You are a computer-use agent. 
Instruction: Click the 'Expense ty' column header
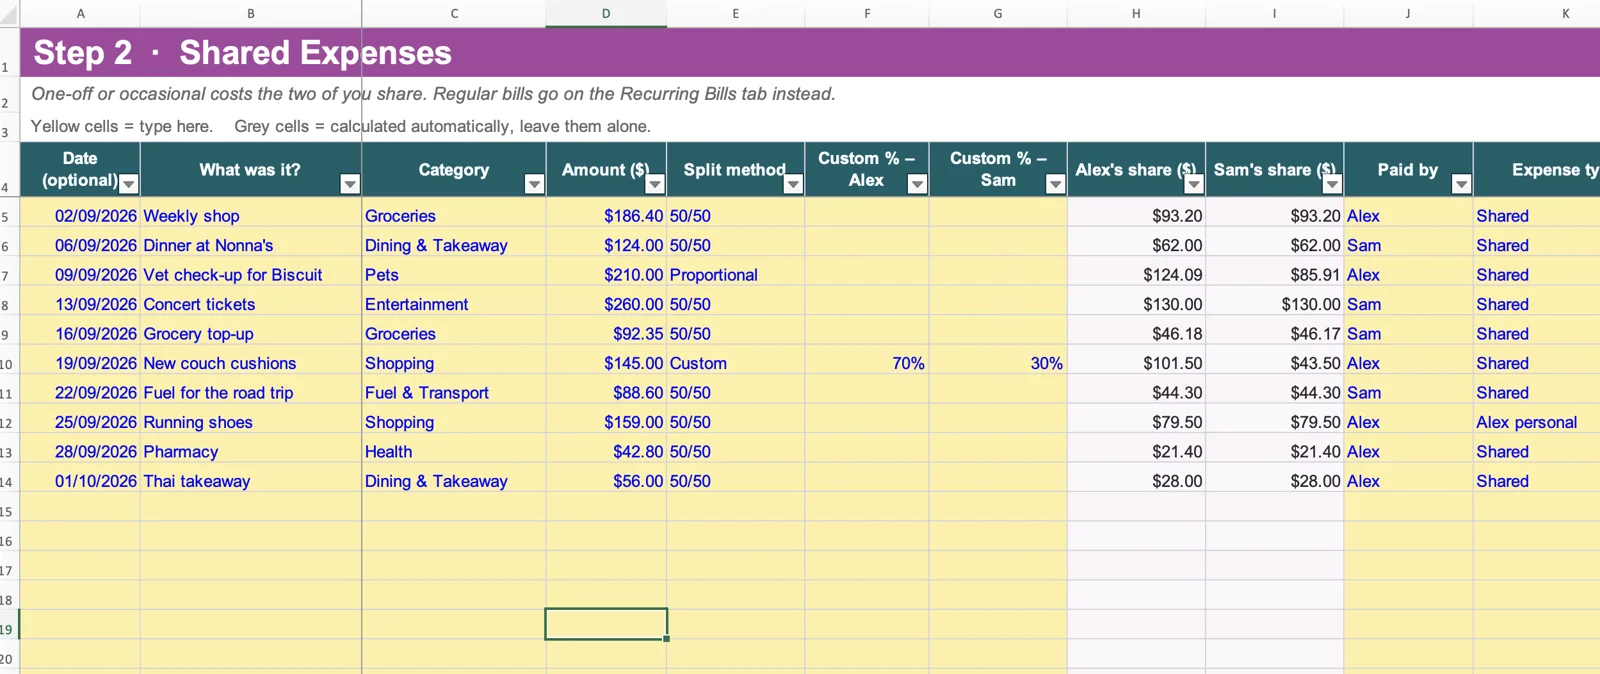coord(1536,169)
